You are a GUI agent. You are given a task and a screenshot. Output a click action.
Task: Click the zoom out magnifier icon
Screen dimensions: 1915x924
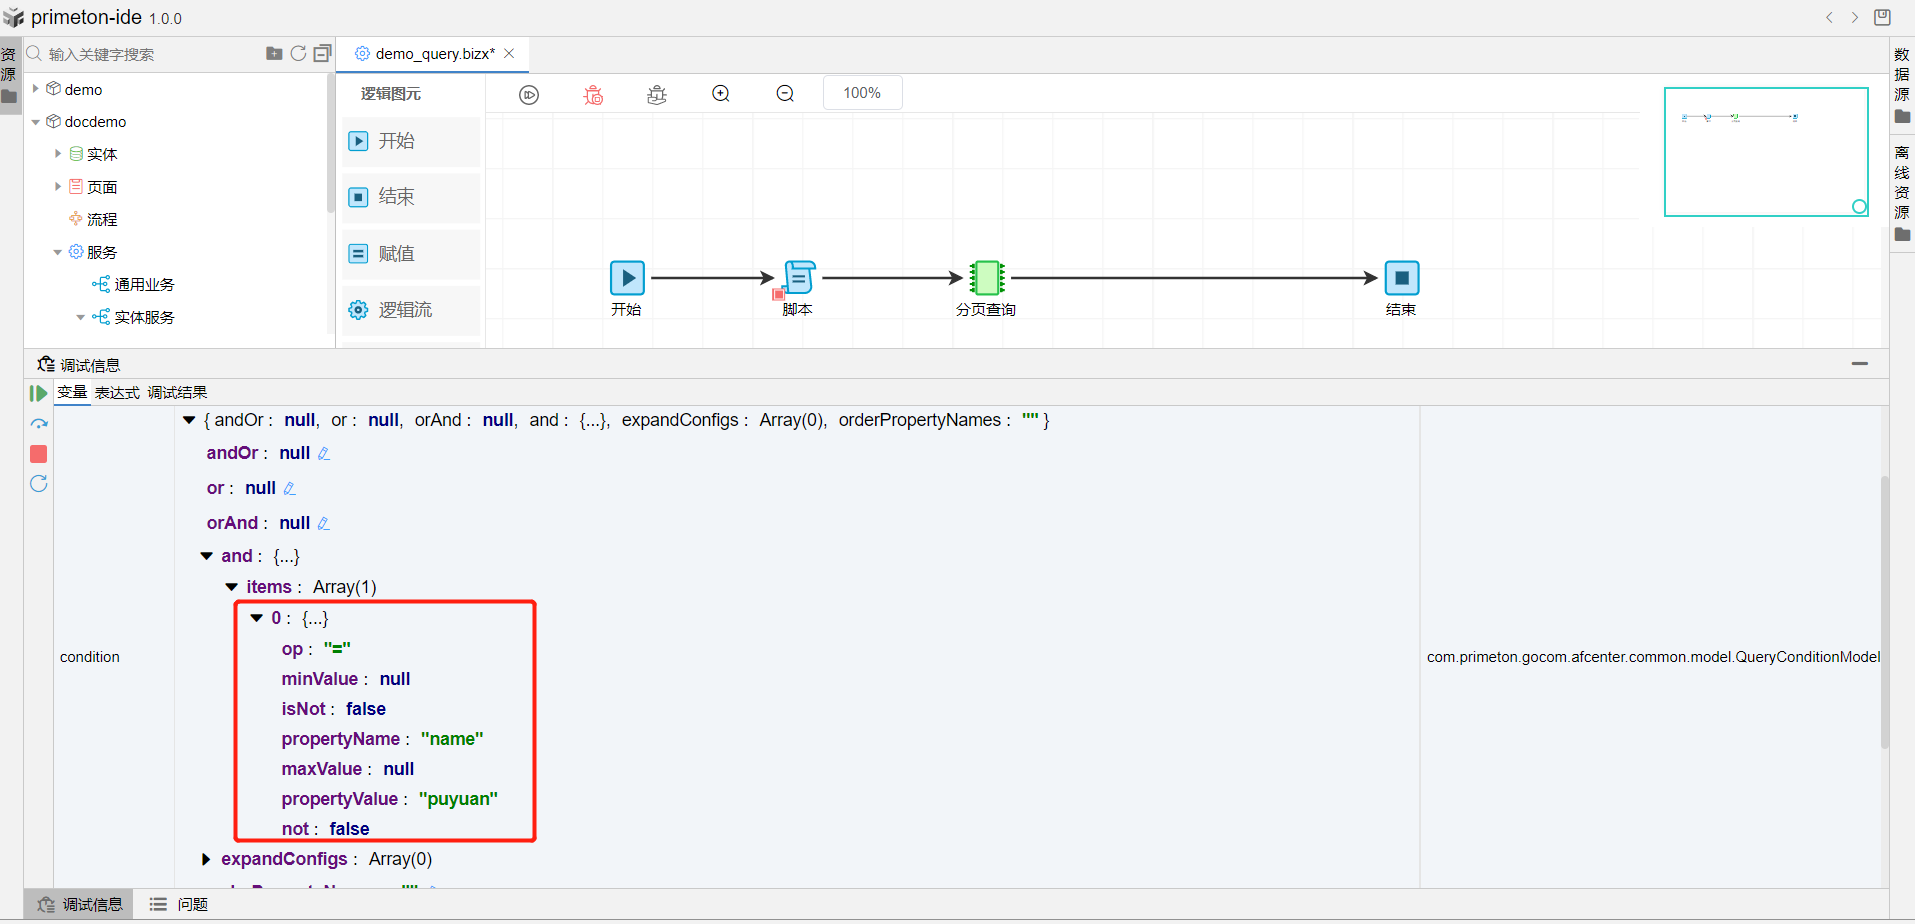coord(785,94)
